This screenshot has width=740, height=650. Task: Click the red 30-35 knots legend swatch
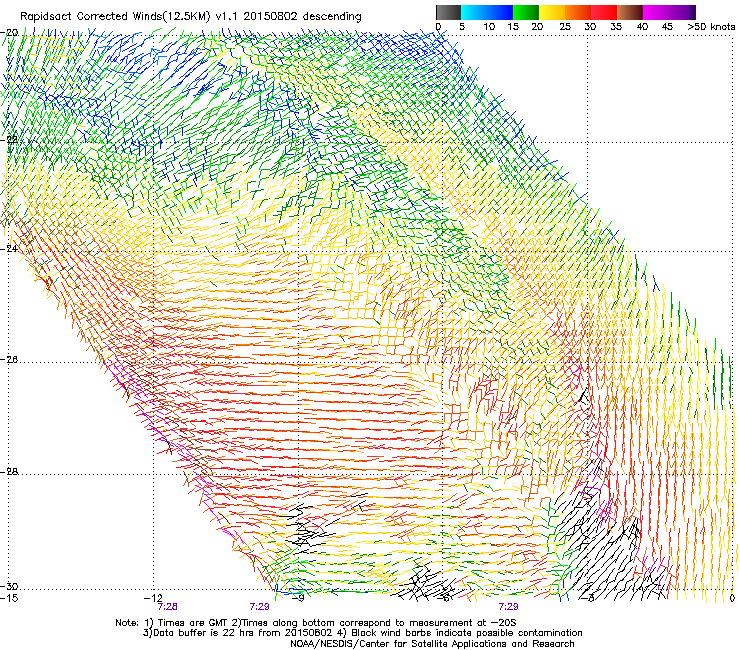click(x=604, y=12)
